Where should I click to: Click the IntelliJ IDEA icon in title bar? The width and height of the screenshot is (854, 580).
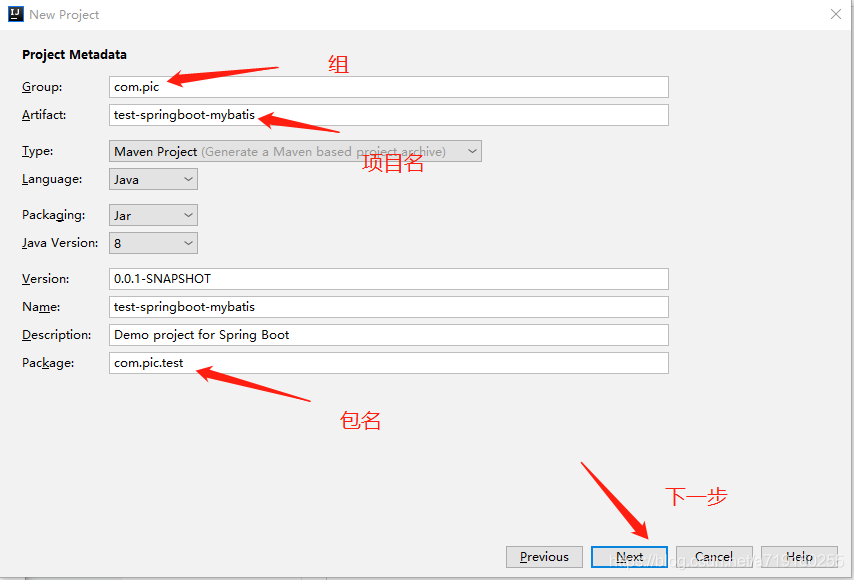pyautogui.click(x=16, y=14)
